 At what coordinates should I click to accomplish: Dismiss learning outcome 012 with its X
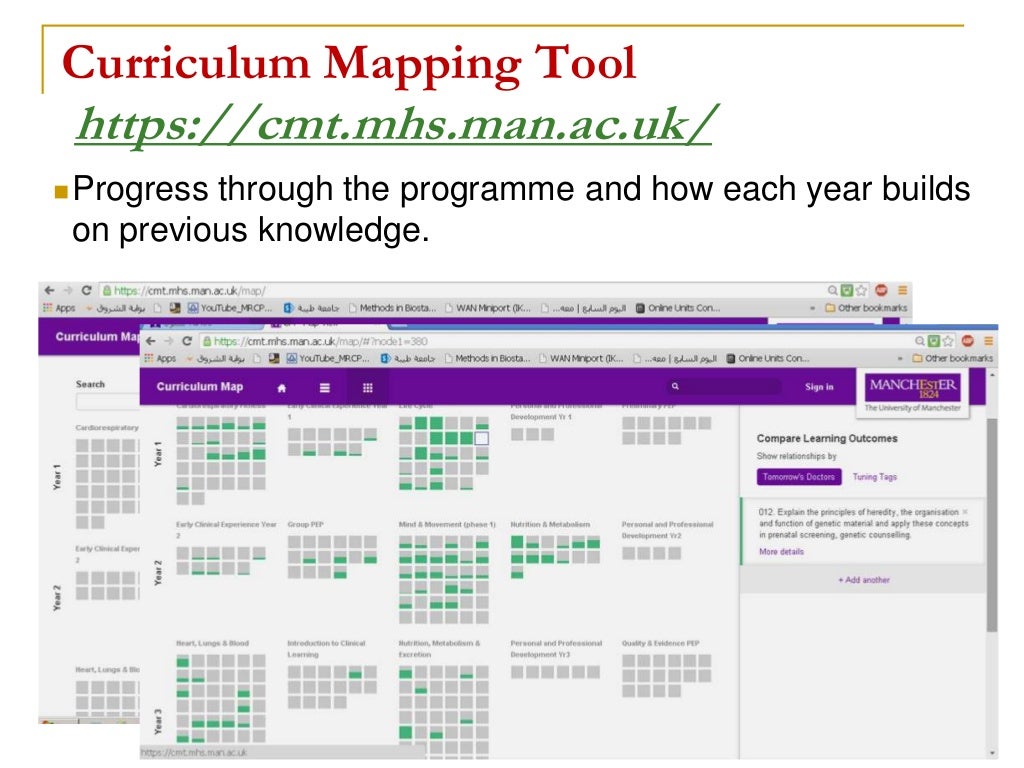point(965,512)
